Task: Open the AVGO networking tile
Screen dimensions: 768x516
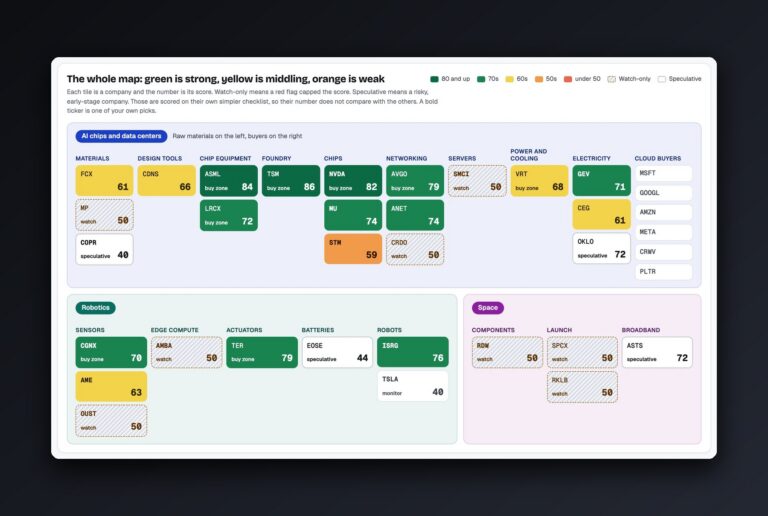Action: click(415, 181)
